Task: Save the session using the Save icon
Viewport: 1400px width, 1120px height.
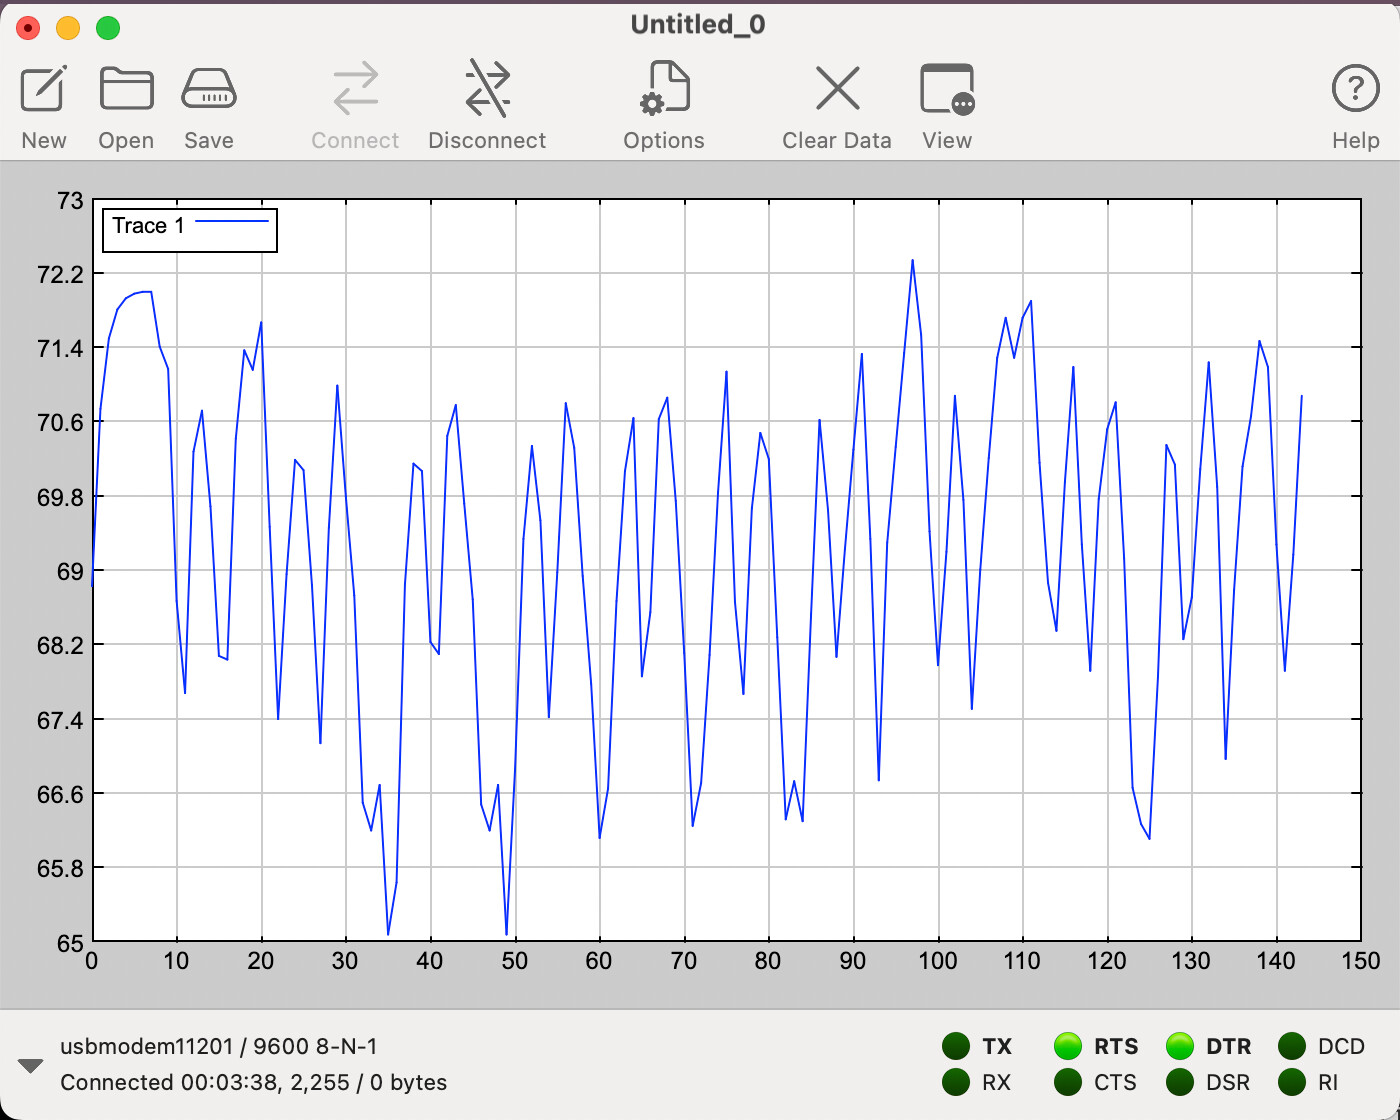Action: (208, 89)
